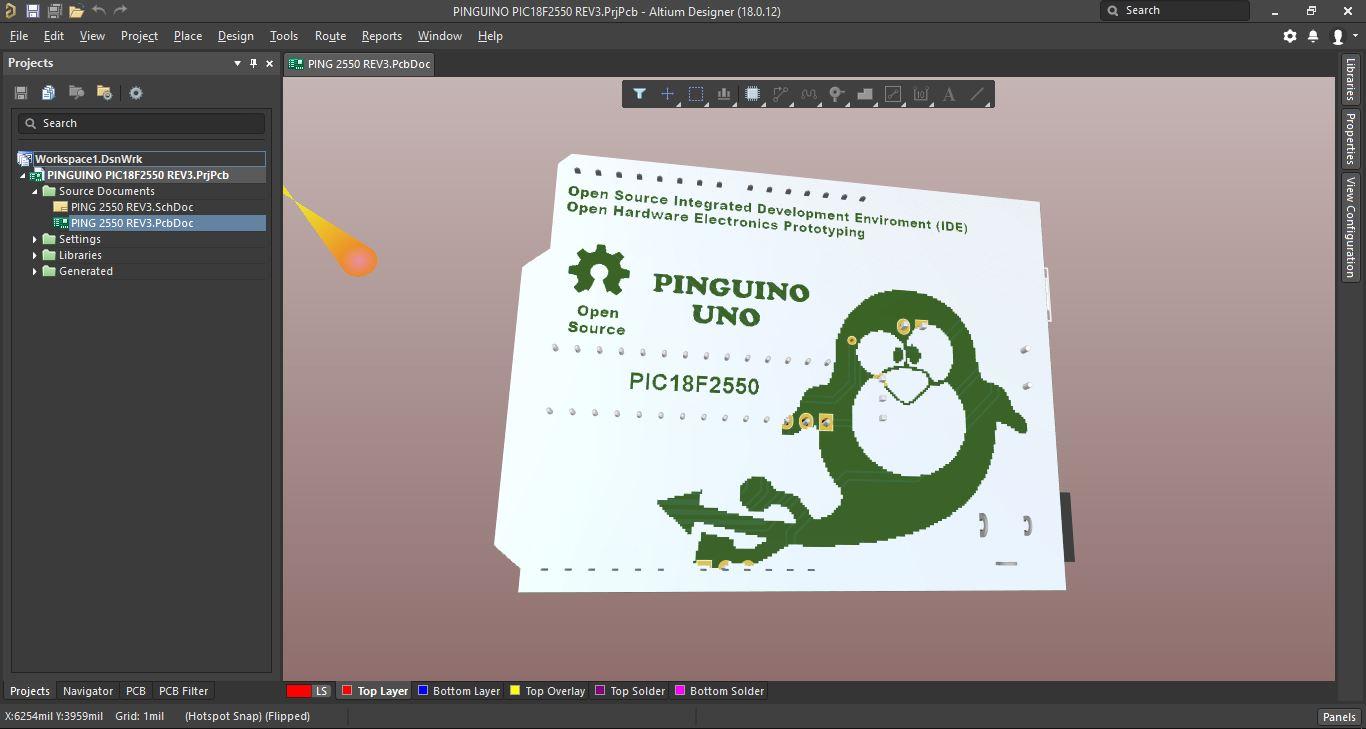This screenshot has height=729, width=1366.
Task: Select the Place Dimension tool
Action: pos(921,94)
